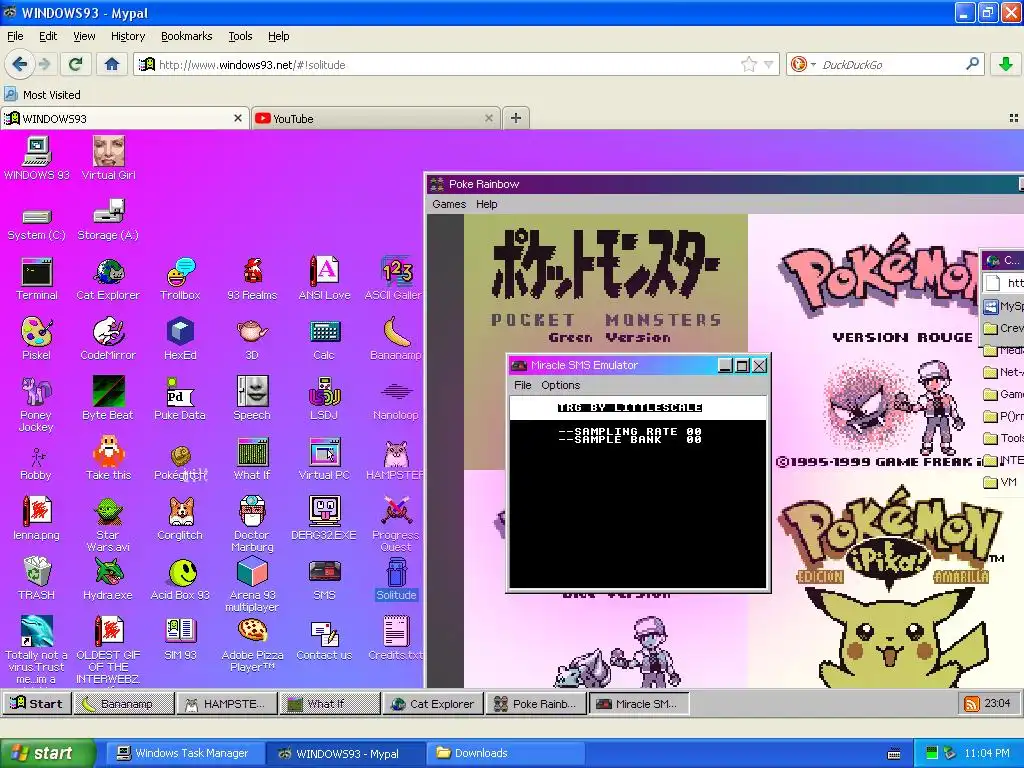Launch Cat Explorer desktop icon
This screenshot has height=768, width=1024.
(108, 280)
